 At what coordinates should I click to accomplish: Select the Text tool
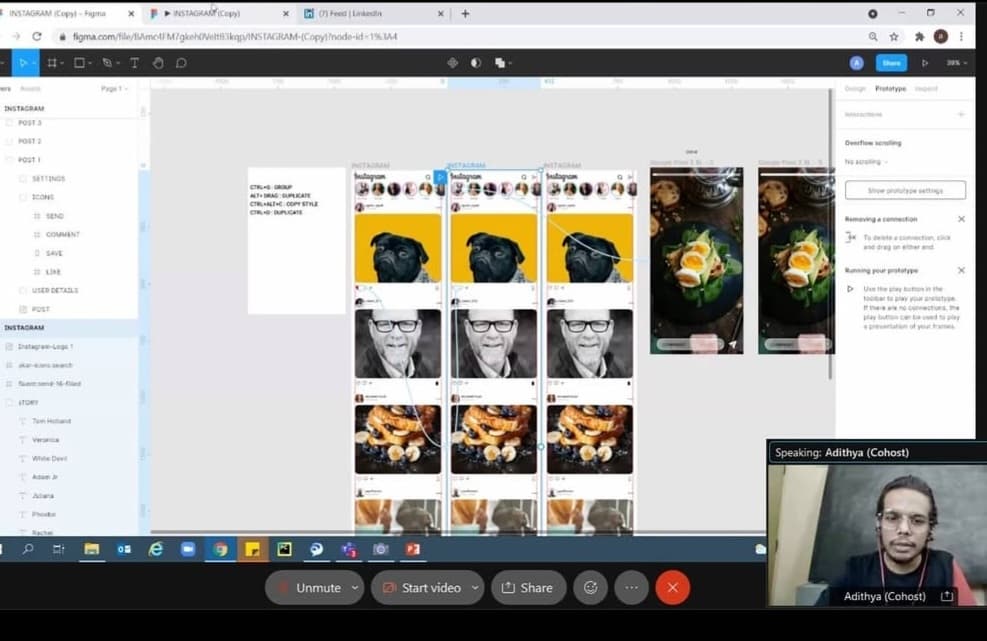click(134, 63)
